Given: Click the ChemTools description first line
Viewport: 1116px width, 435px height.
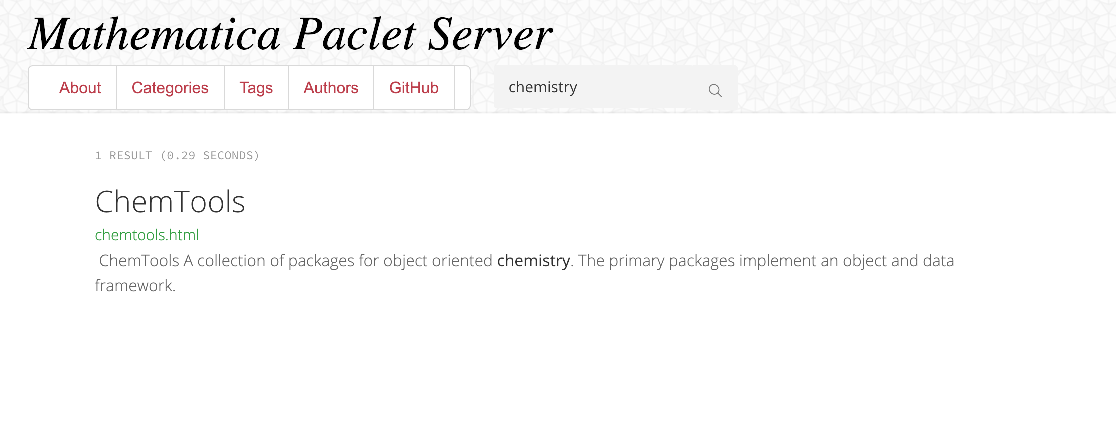Looking at the screenshot, I should pyautogui.click(x=526, y=261).
